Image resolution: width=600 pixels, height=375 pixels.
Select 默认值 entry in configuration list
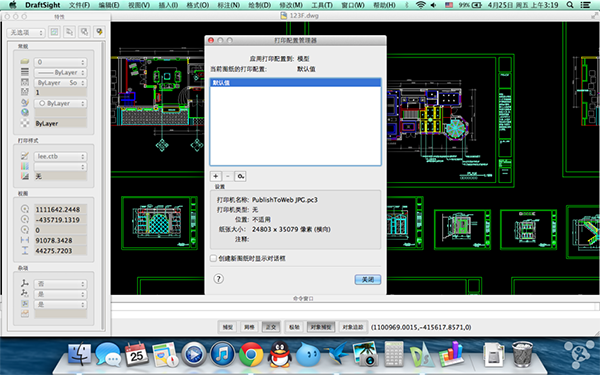point(295,83)
